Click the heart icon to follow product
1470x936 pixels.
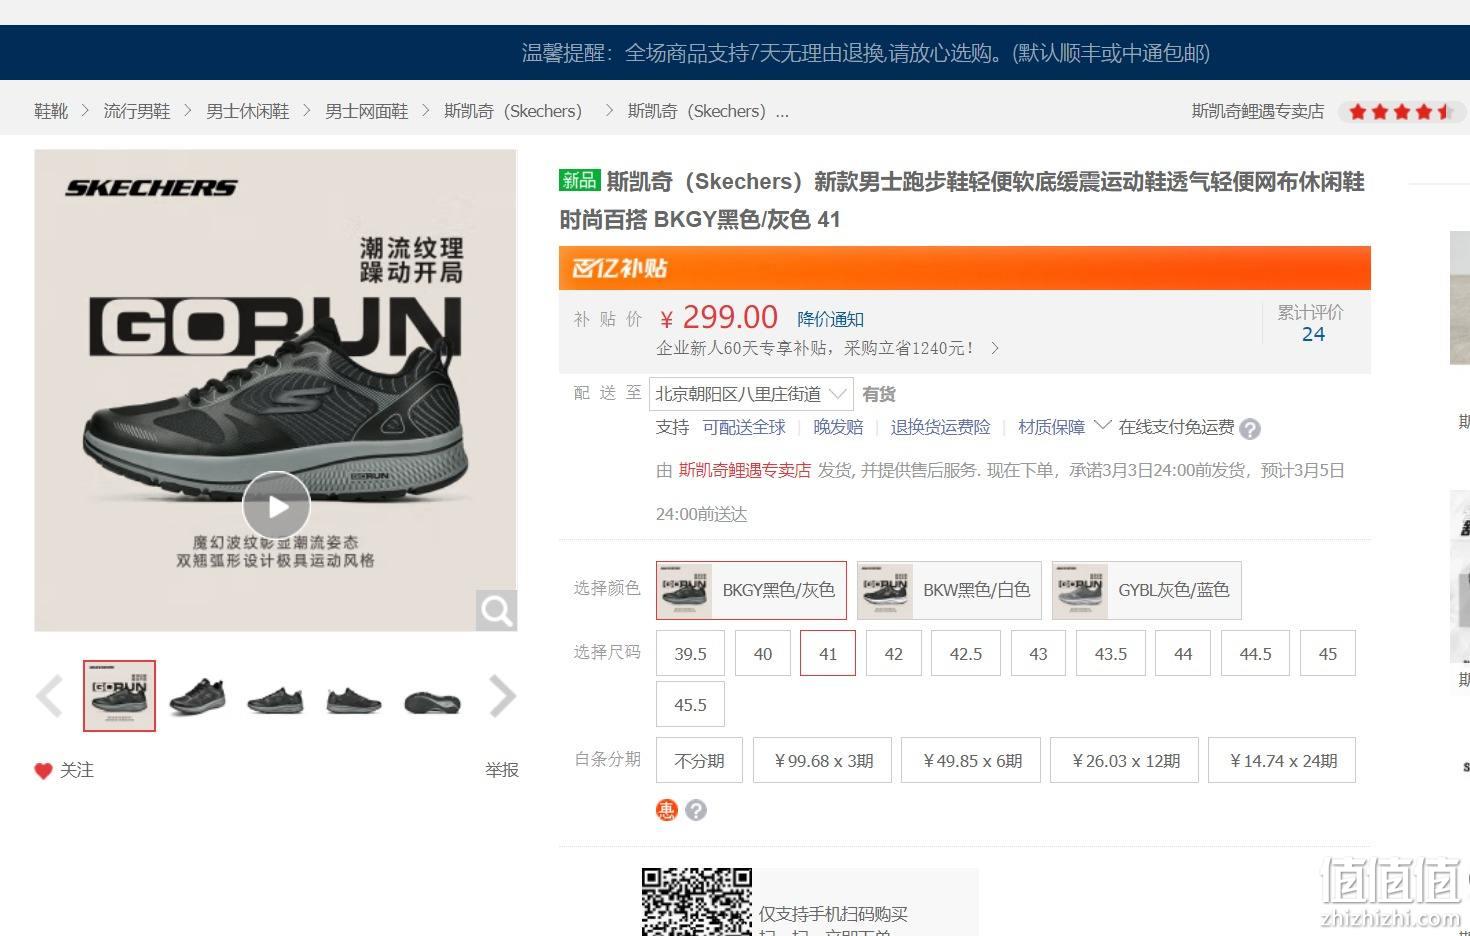[43, 770]
